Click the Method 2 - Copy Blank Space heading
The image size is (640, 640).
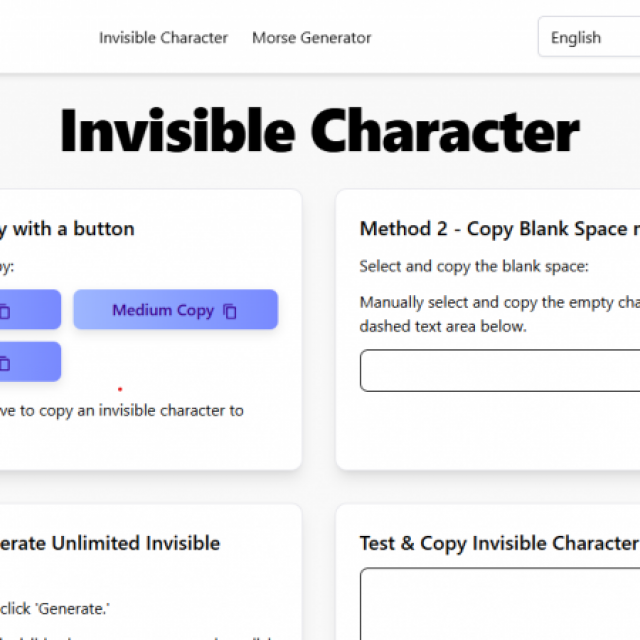click(x=500, y=229)
